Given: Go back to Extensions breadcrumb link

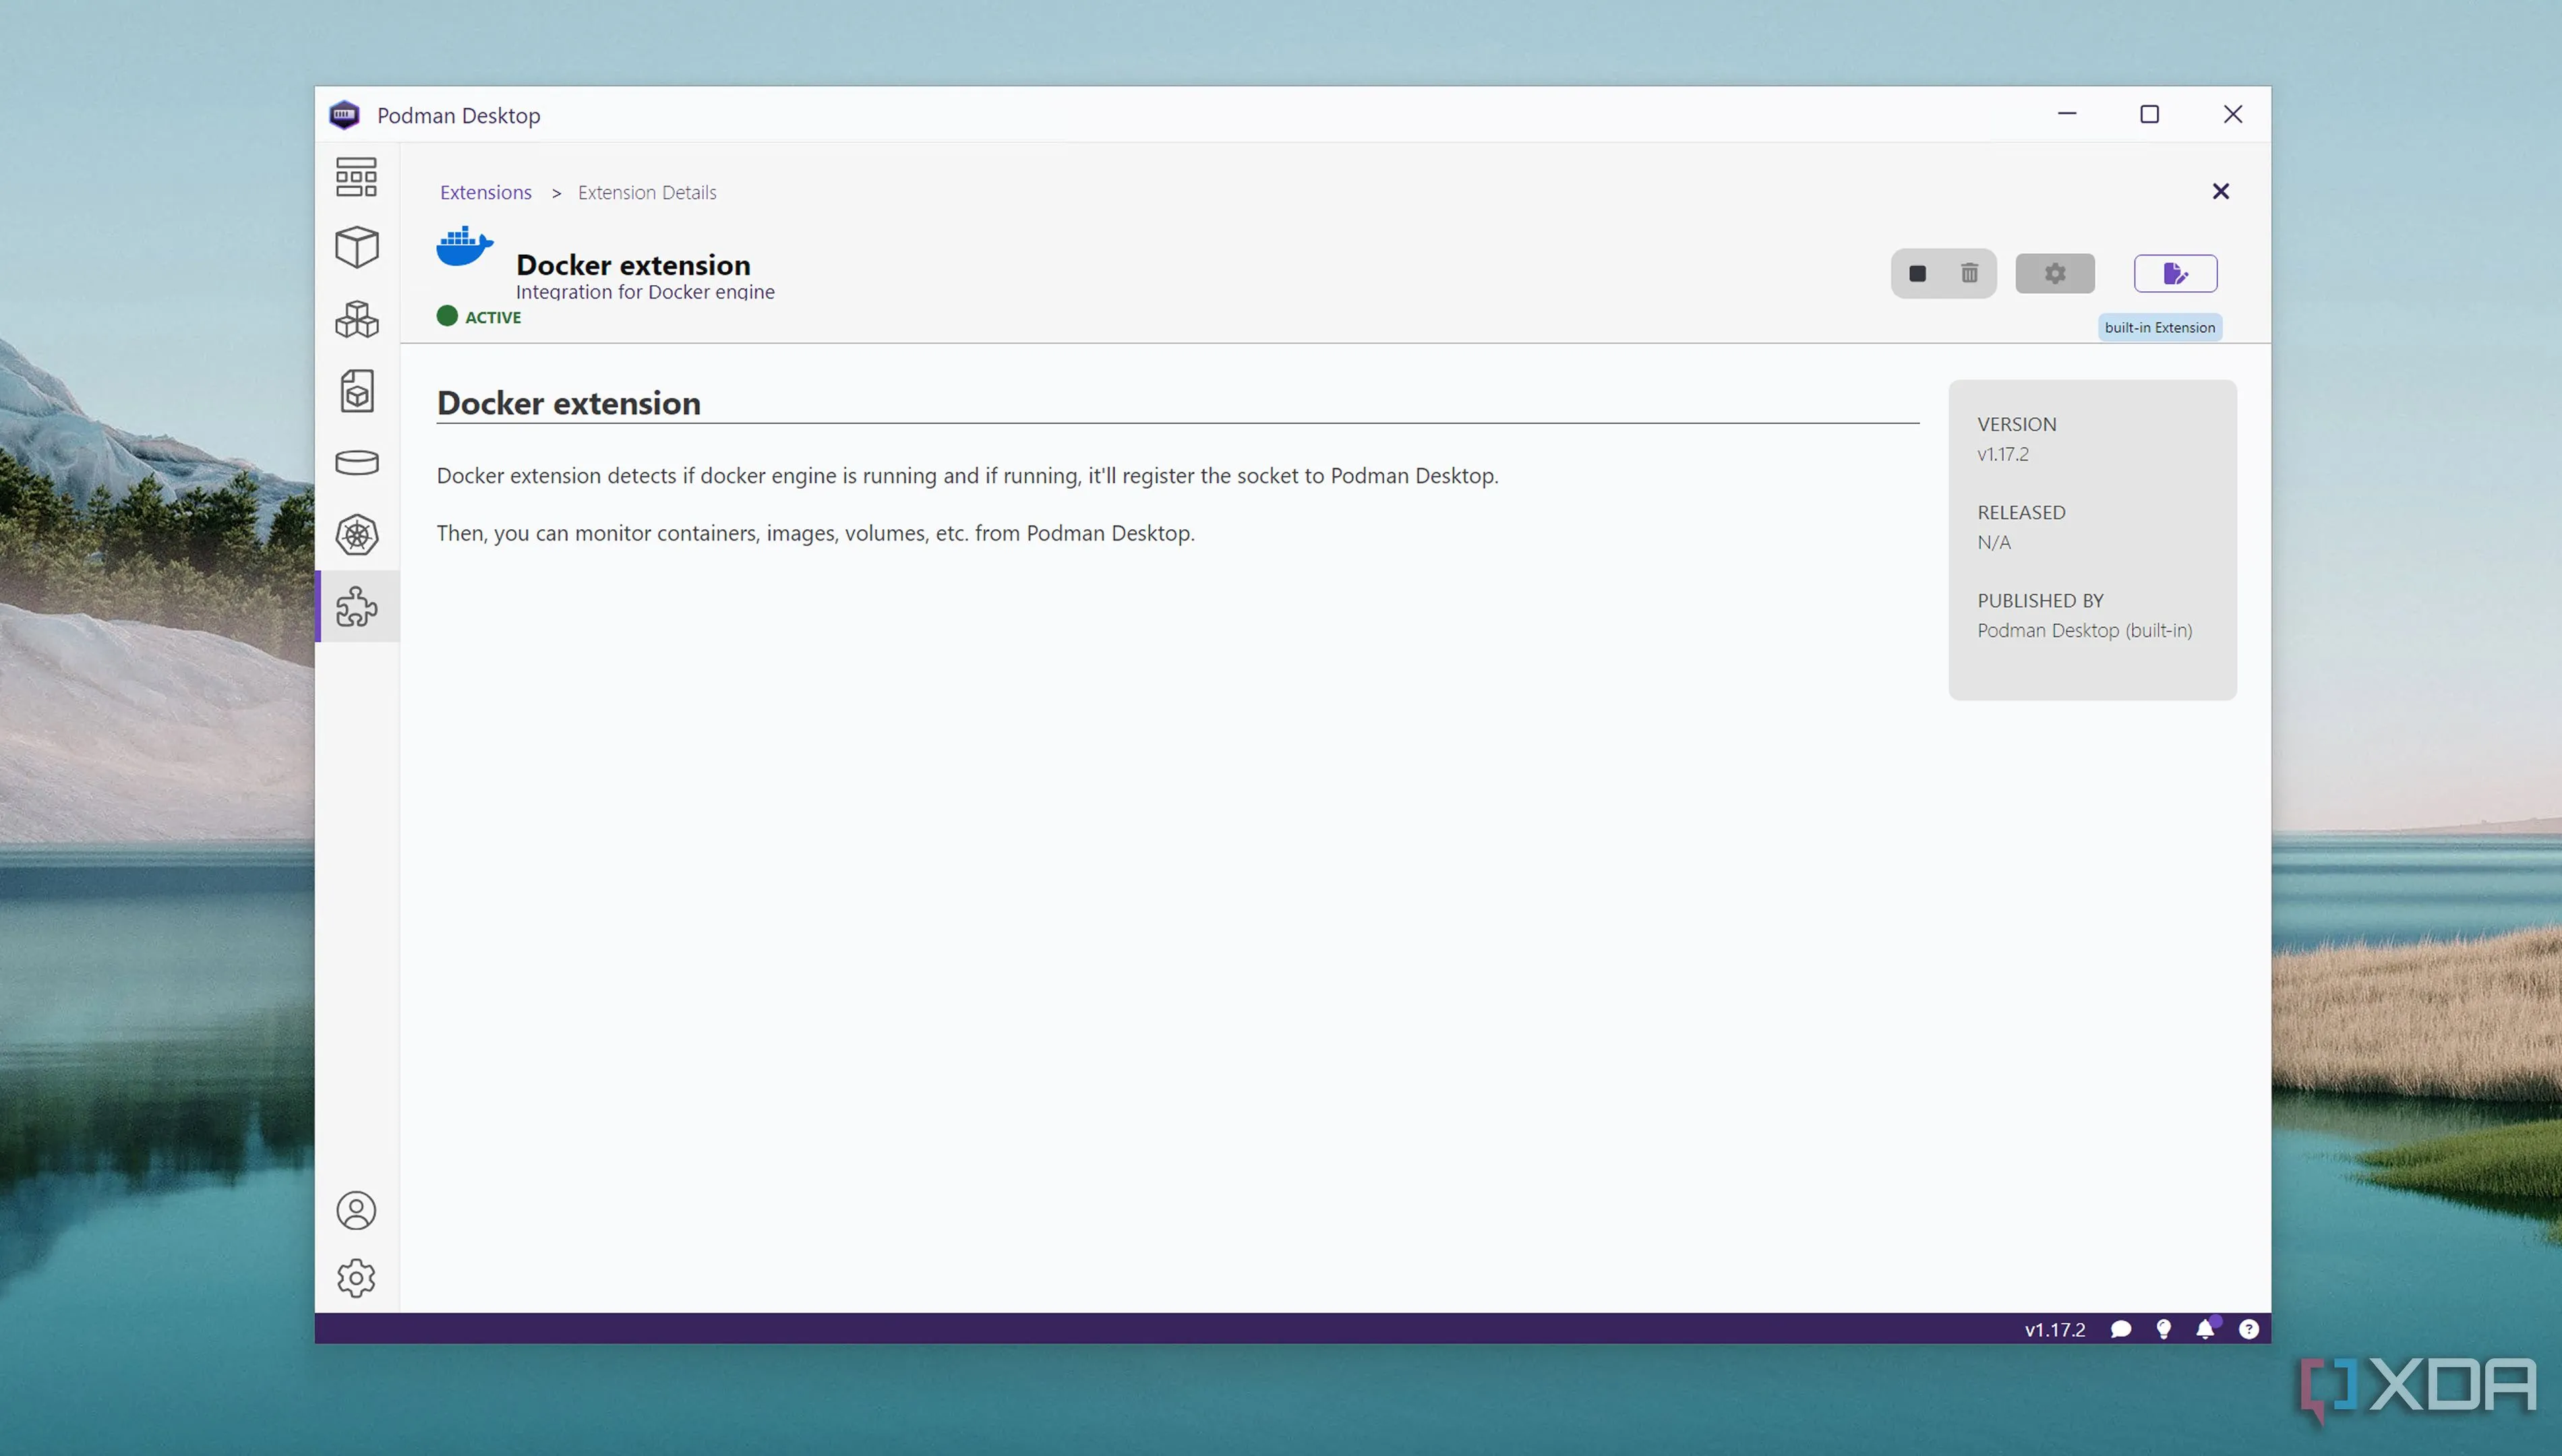Looking at the screenshot, I should point(485,192).
